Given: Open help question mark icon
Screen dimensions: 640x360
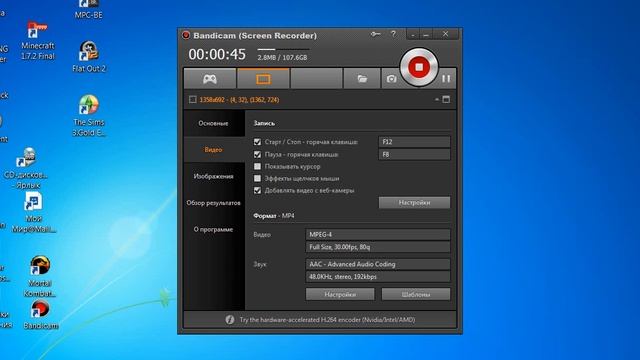Looking at the screenshot, I should click(393, 35).
